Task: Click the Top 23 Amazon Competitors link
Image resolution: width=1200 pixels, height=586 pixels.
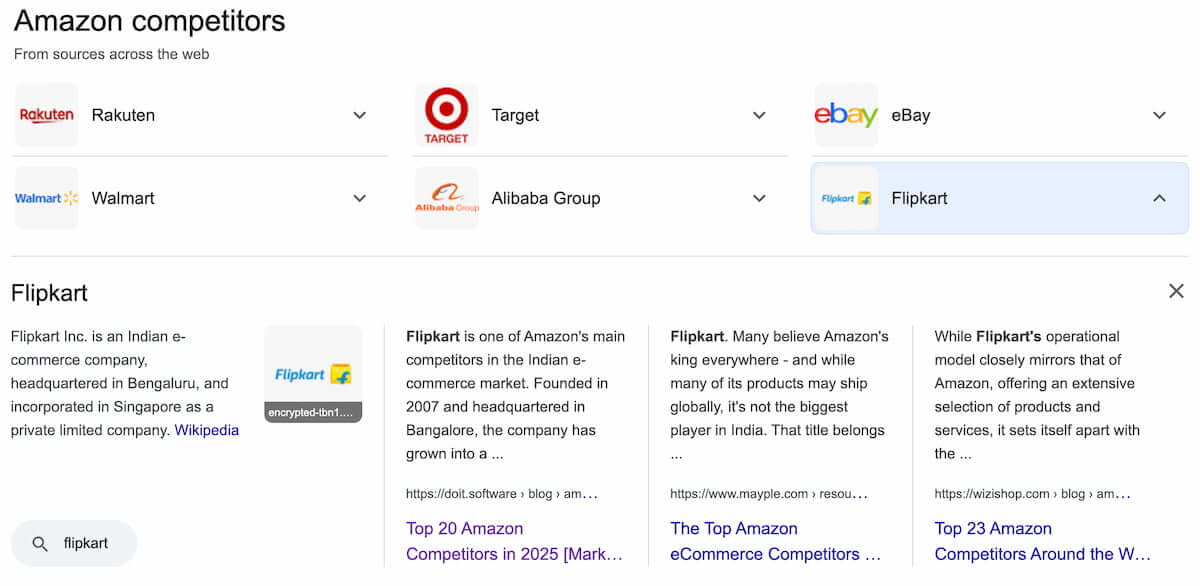Action: 1041,540
